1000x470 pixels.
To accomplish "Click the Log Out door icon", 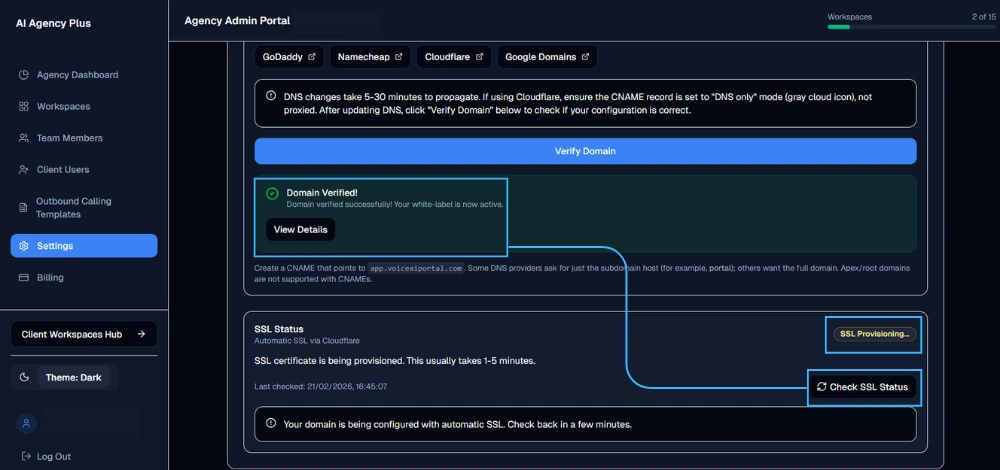I will pos(26,457).
